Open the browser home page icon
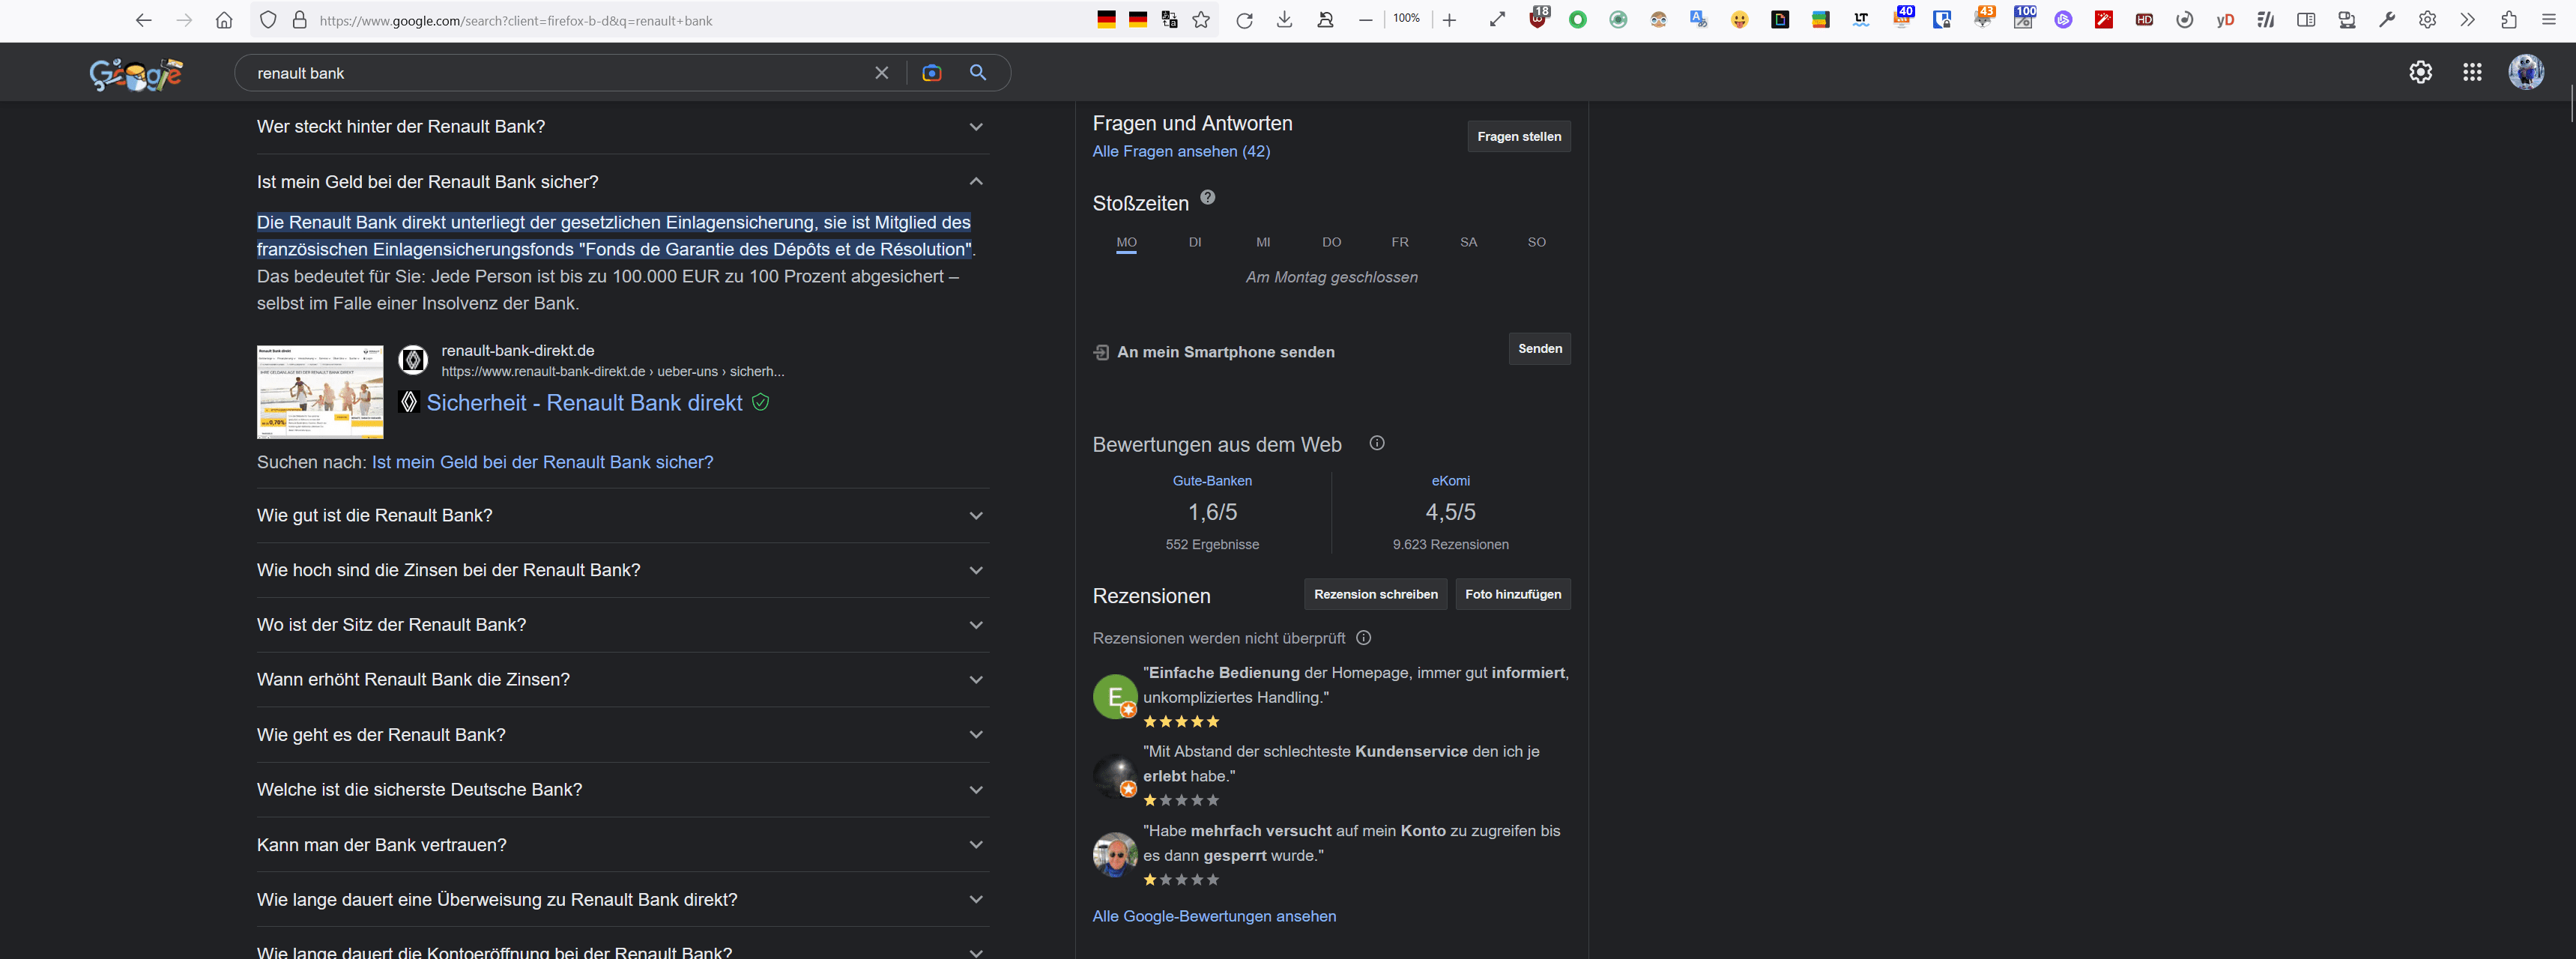The height and width of the screenshot is (959, 2576). tap(224, 20)
